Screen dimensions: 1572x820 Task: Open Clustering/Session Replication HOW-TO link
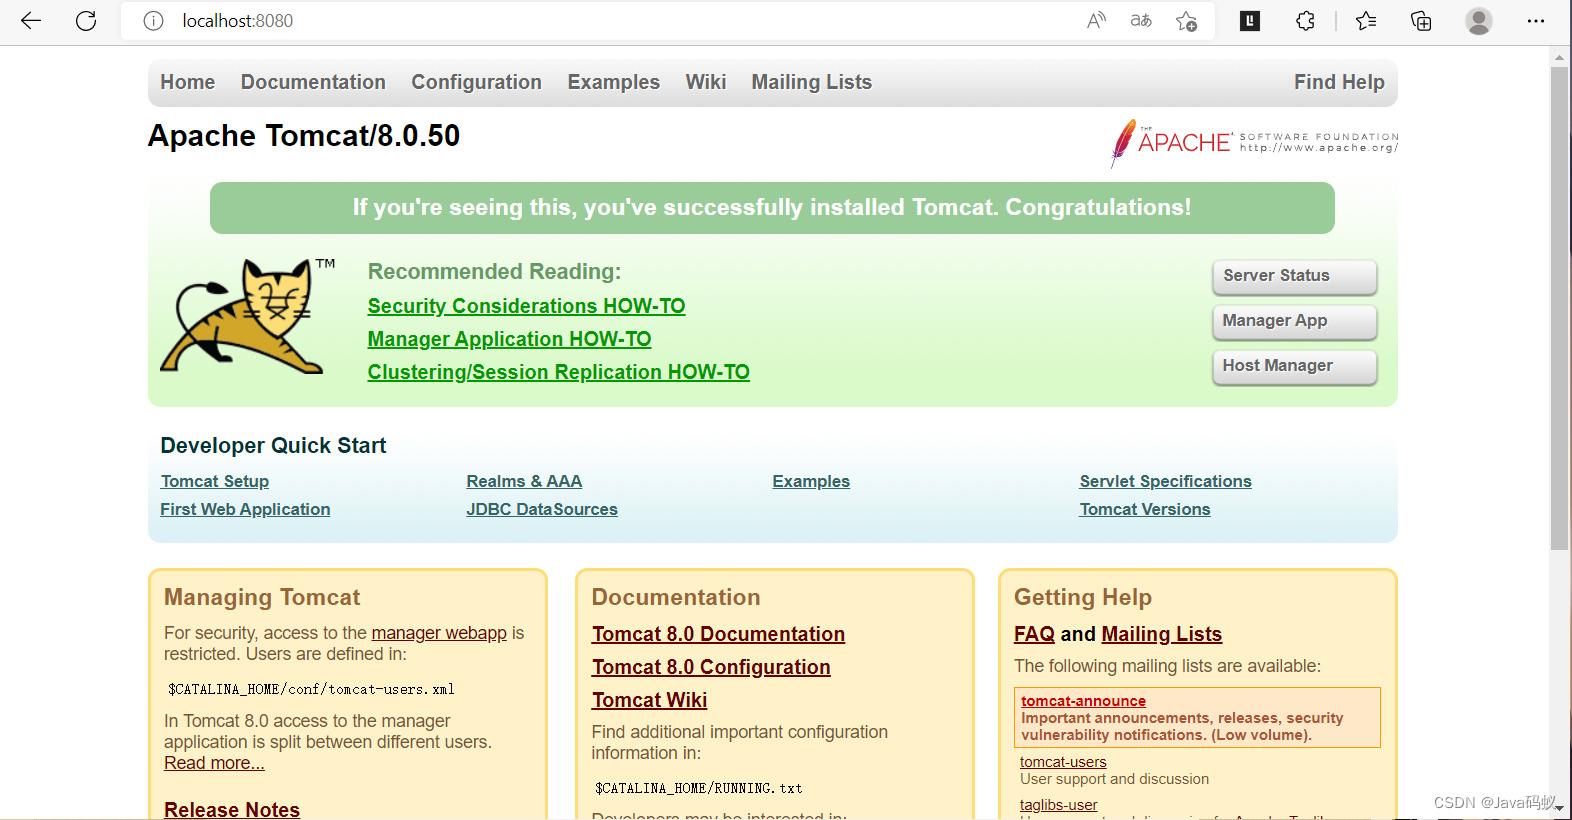(558, 372)
